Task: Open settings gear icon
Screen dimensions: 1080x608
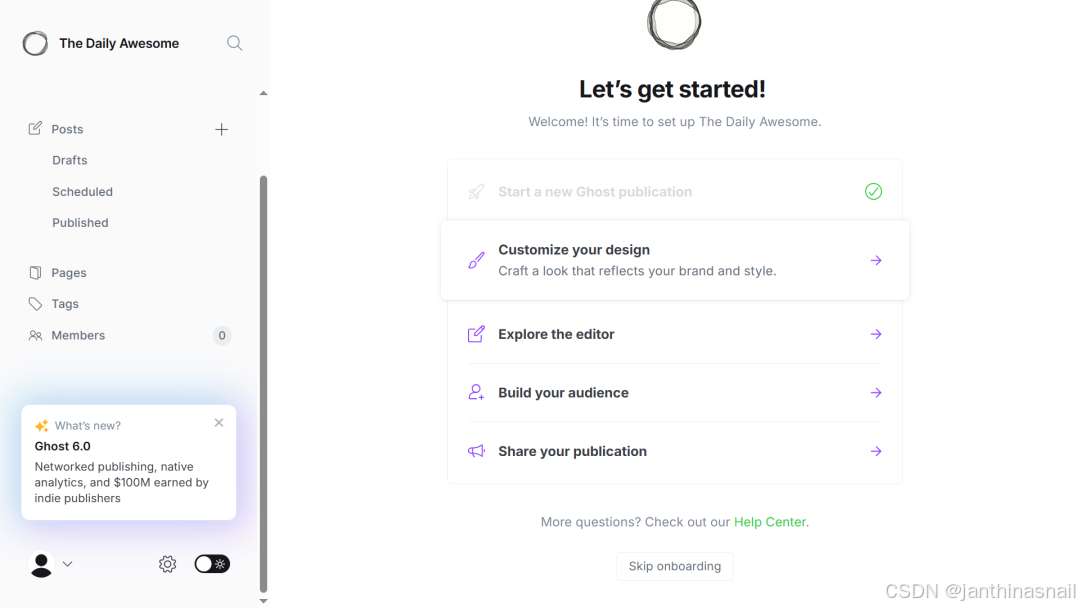Action: point(167,564)
